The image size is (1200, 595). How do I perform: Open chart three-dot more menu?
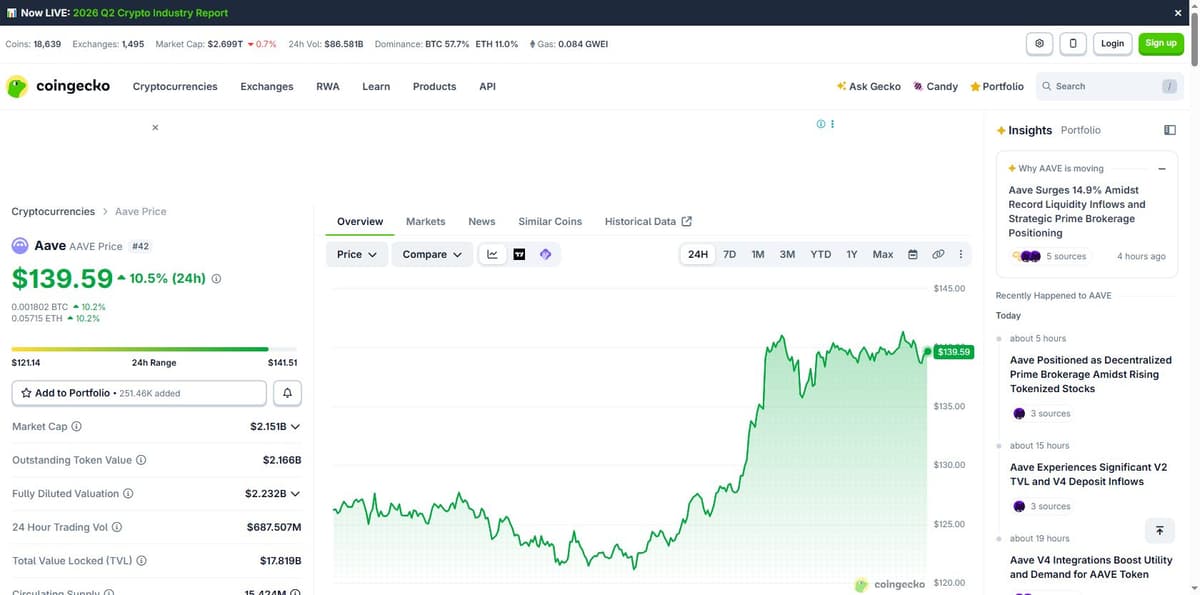pyautogui.click(x=961, y=254)
